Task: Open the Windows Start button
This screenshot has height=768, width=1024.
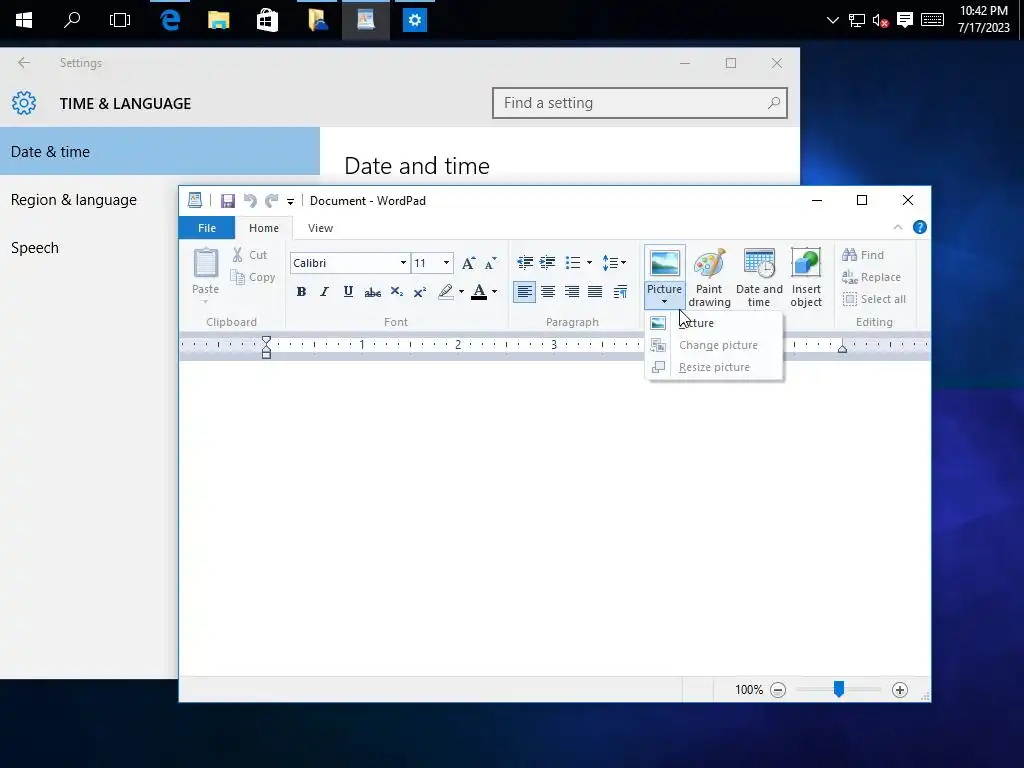Action: coord(24,20)
